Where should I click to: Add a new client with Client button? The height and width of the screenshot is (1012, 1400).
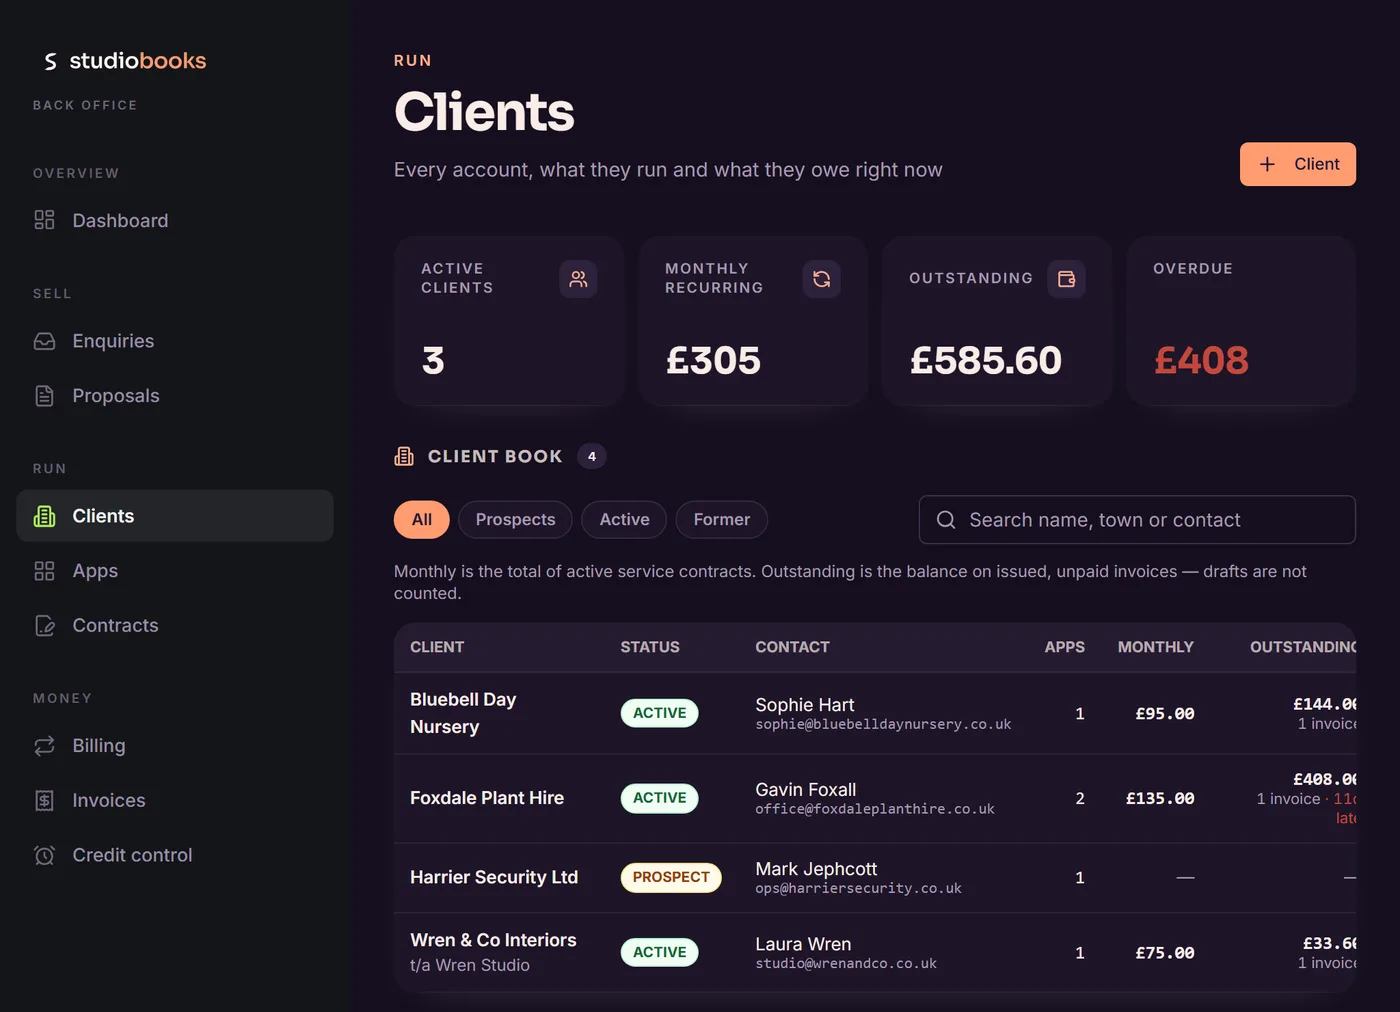1298,164
